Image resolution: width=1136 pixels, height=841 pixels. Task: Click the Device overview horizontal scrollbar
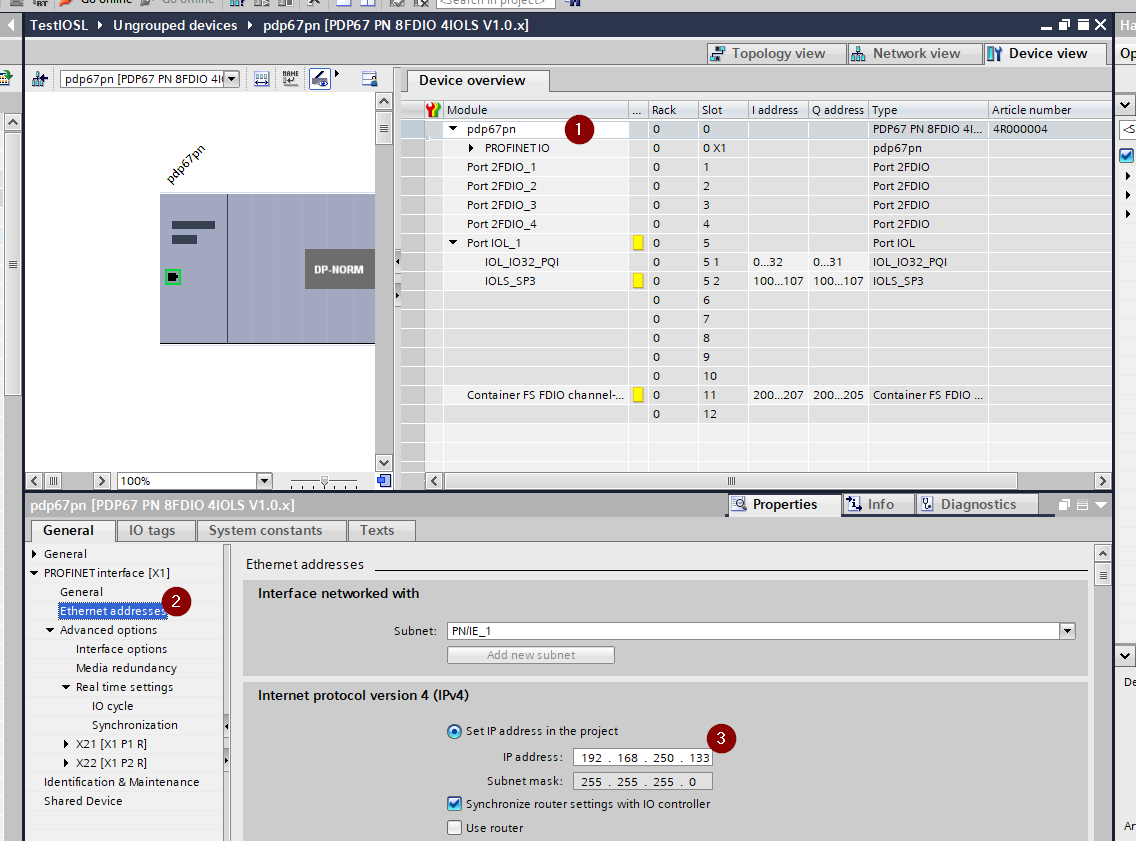point(731,481)
